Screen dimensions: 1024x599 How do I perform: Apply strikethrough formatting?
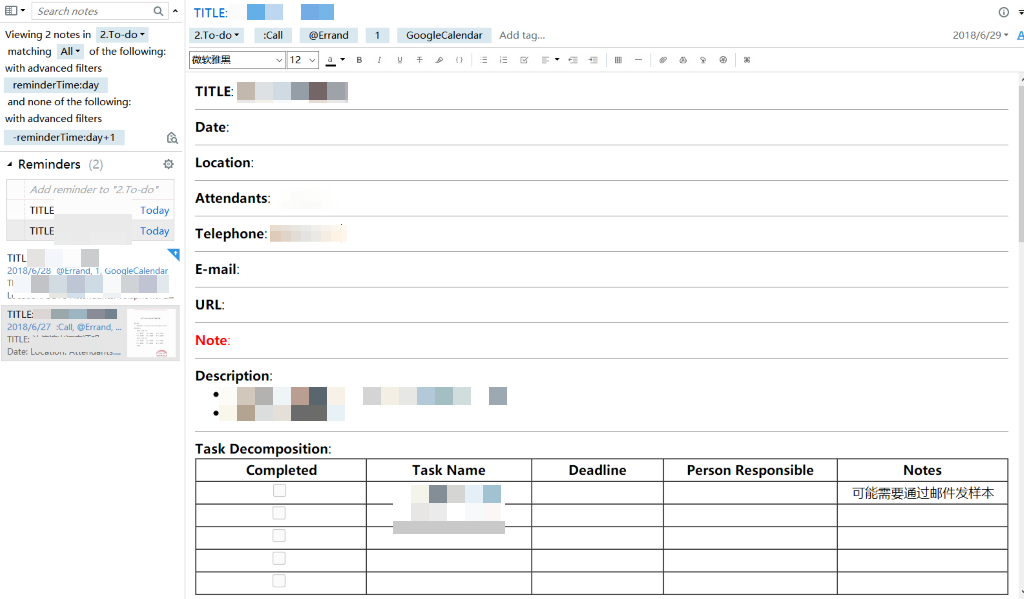pyautogui.click(x=419, y=60)
